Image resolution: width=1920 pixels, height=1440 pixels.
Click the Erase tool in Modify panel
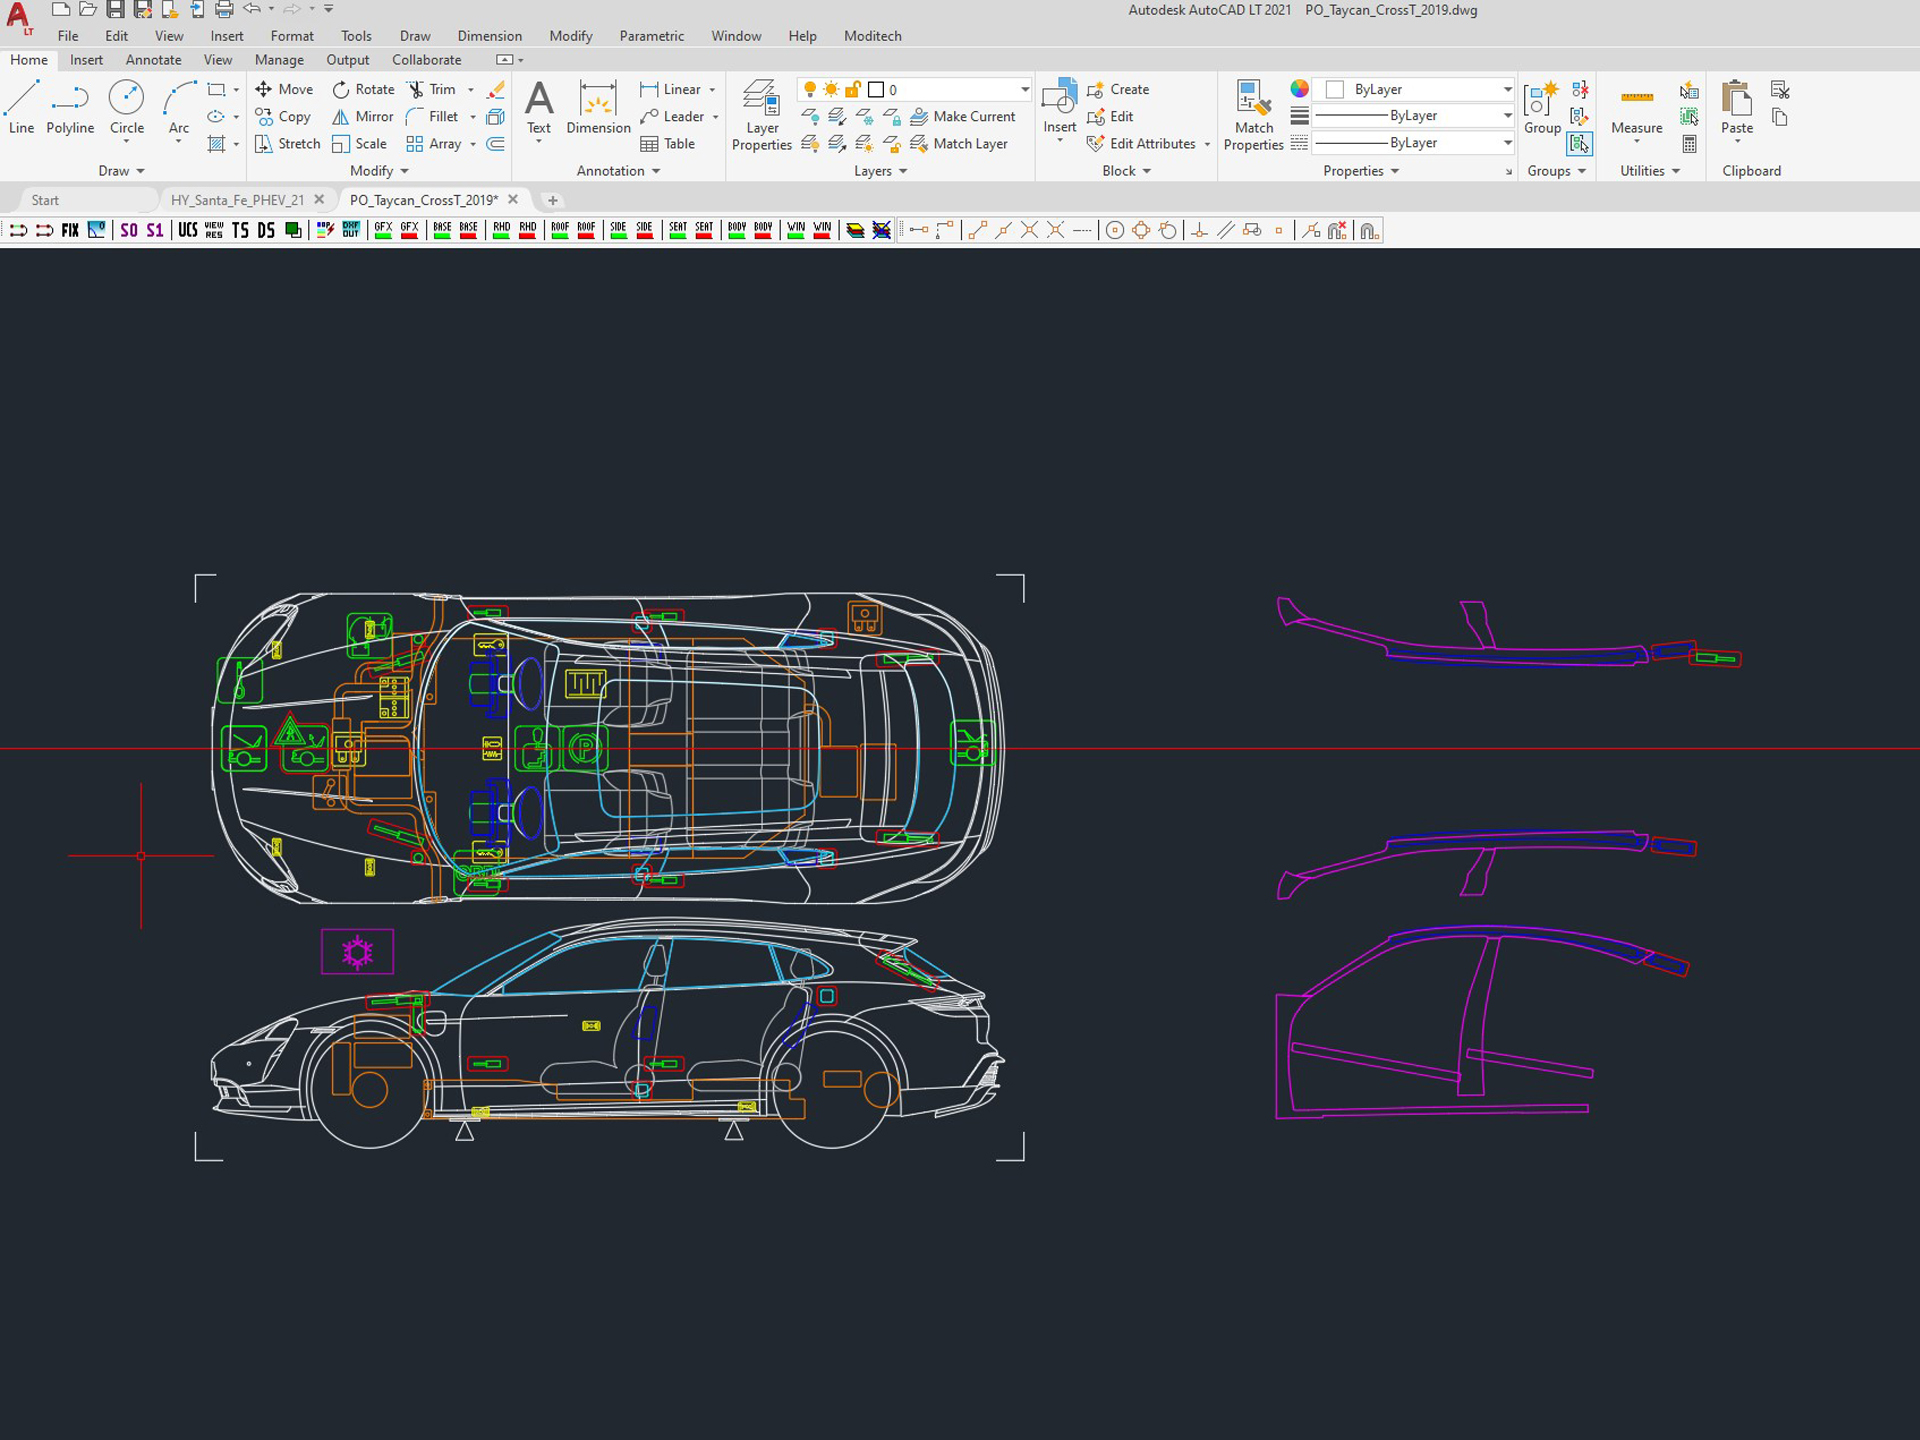495,89
